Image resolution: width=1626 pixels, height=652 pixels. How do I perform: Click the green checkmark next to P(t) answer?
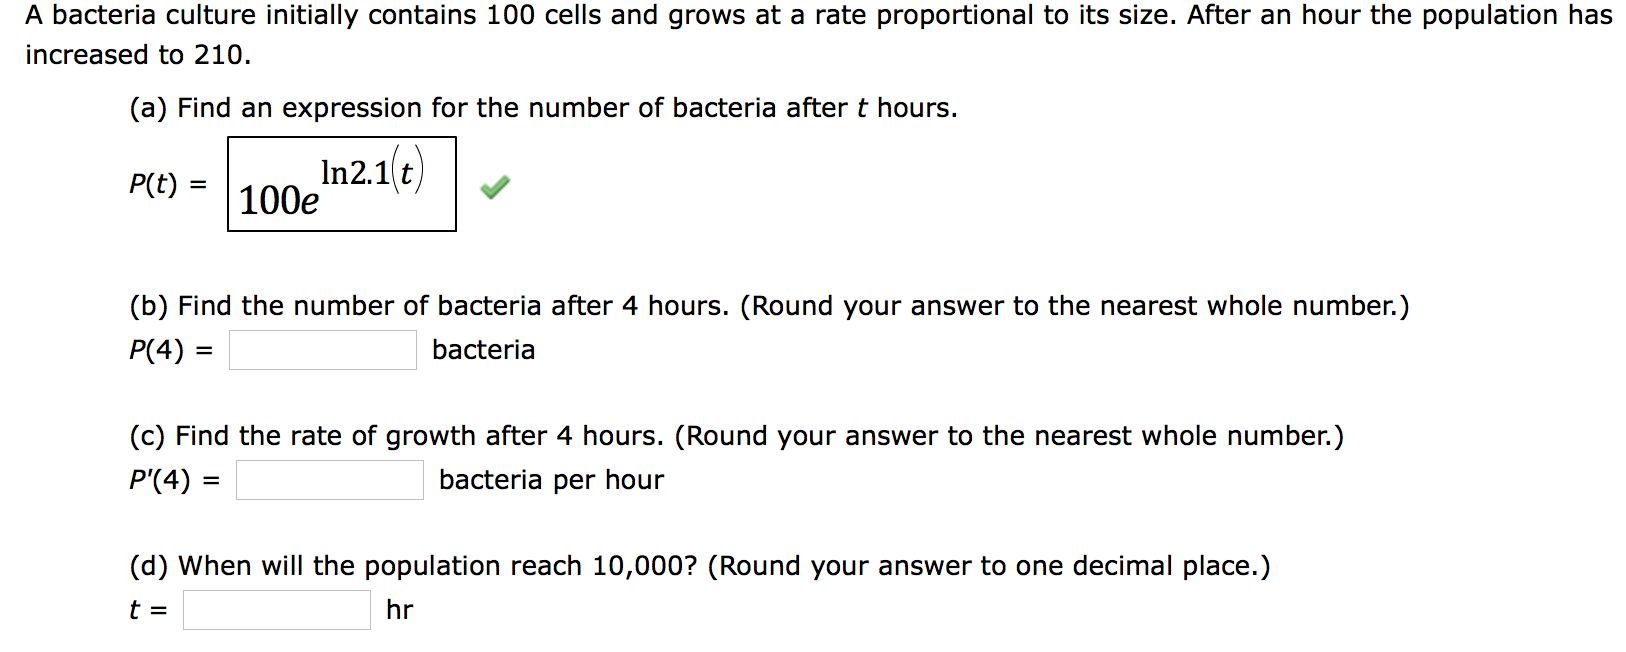[x=494, y=187]
